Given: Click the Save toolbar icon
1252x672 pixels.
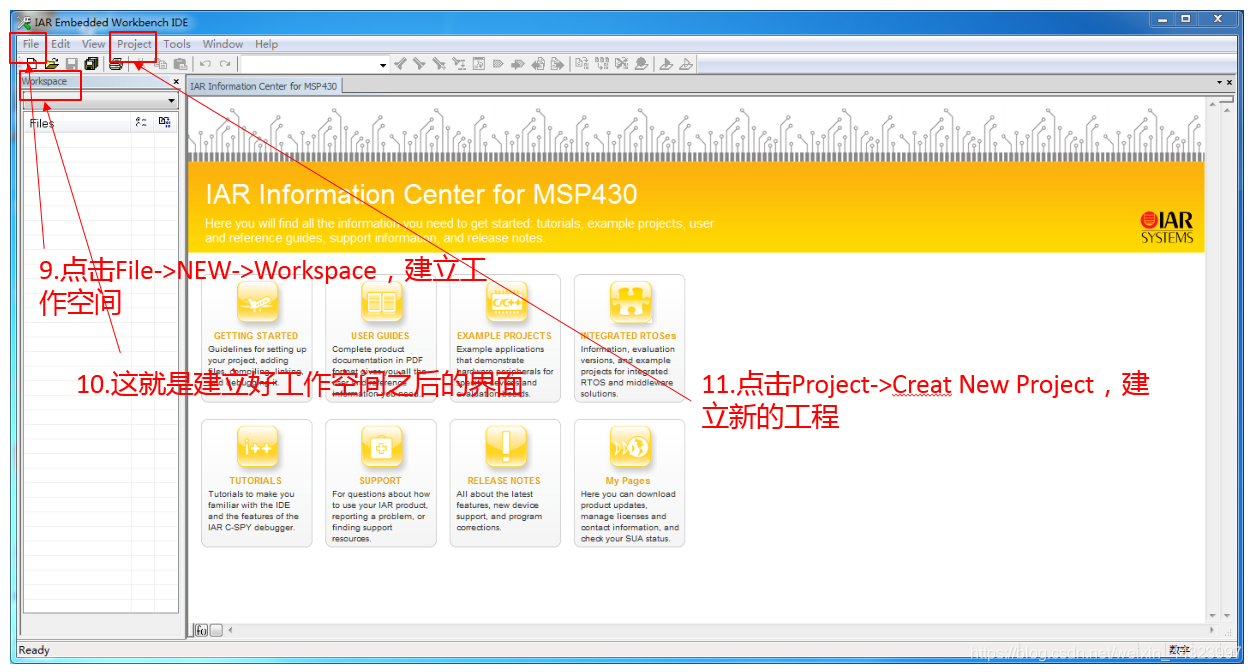Looking at the screenshot, I should coord(72,64).
